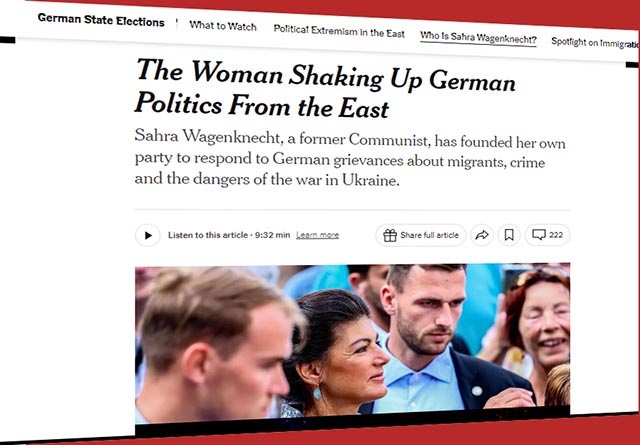The width and height of the screenshot is (640, 445).
Task: Open Spotlight on Immigration tab
Action: pyautogui.click(x=595, y=43)
